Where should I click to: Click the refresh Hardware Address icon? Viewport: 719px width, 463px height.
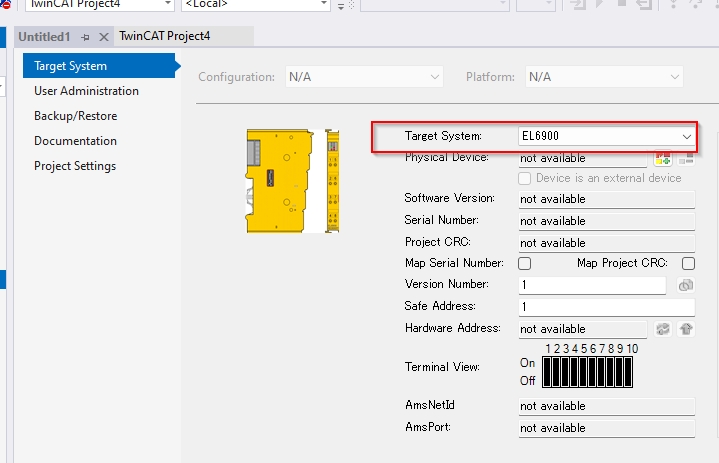point(663,329)
